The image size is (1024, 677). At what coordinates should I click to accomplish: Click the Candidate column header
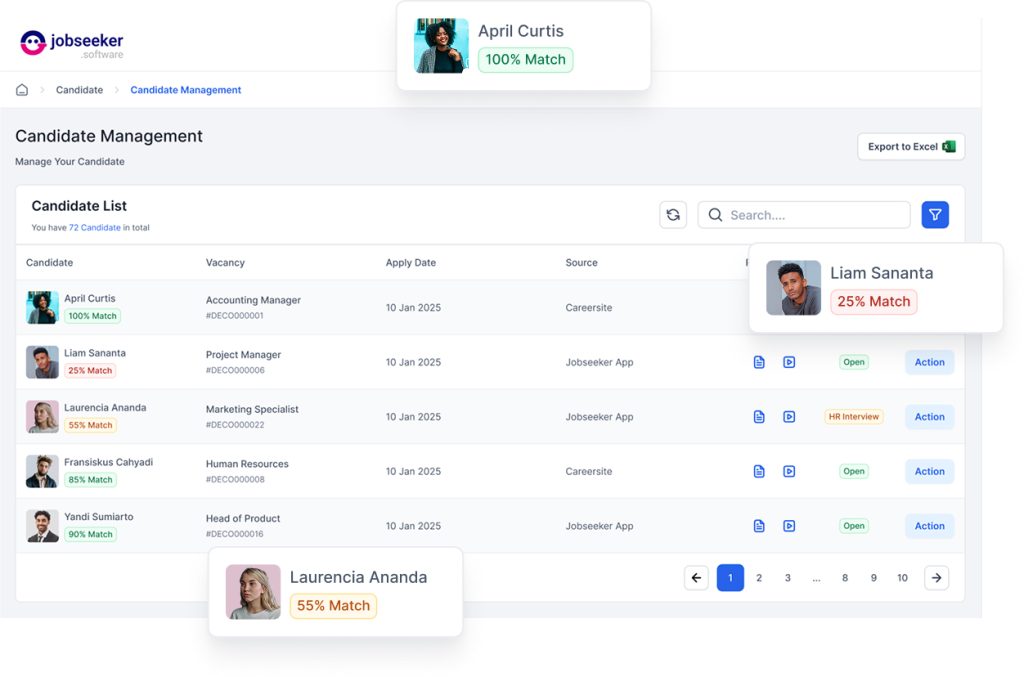tap(50, 262)
